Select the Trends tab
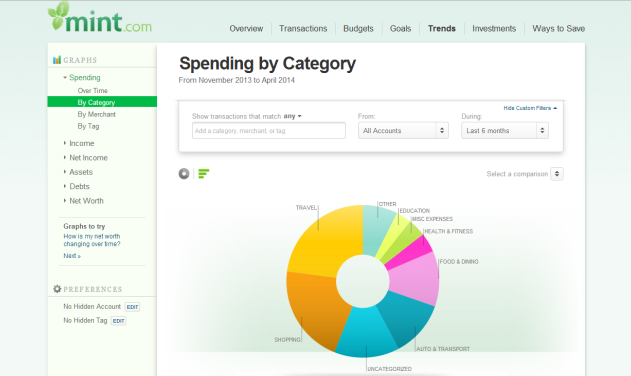The image size is (631, 376). point(441,29)
